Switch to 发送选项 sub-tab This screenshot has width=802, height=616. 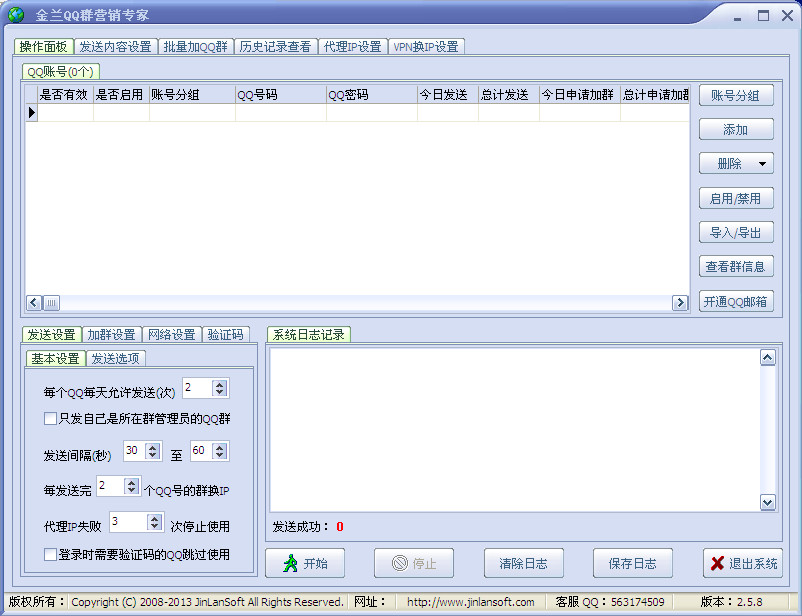pos(116,359)
